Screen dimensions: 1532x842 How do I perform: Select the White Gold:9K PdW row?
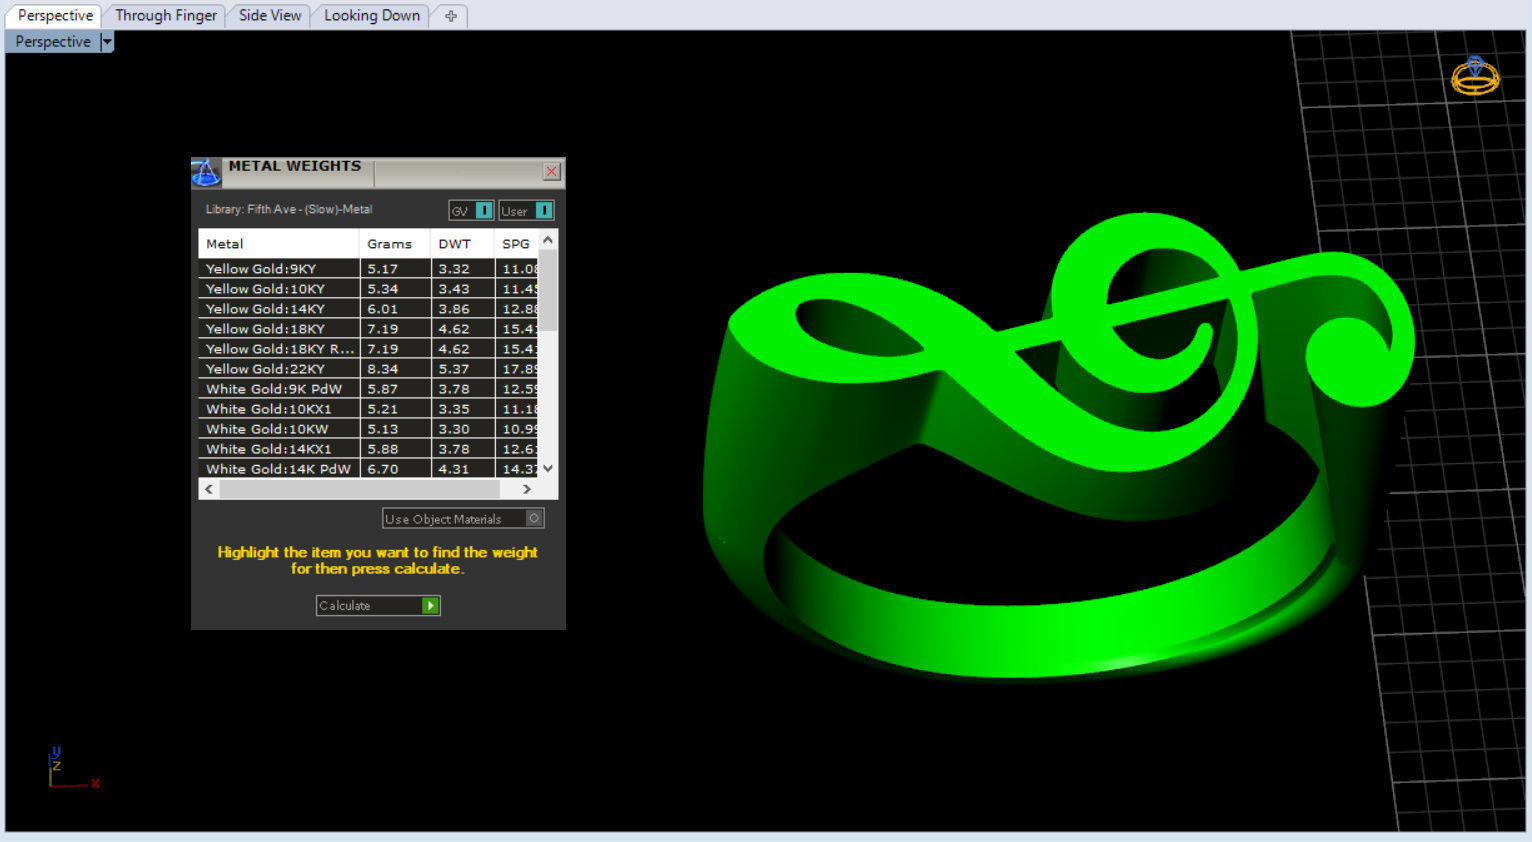[x=368, y=389]
